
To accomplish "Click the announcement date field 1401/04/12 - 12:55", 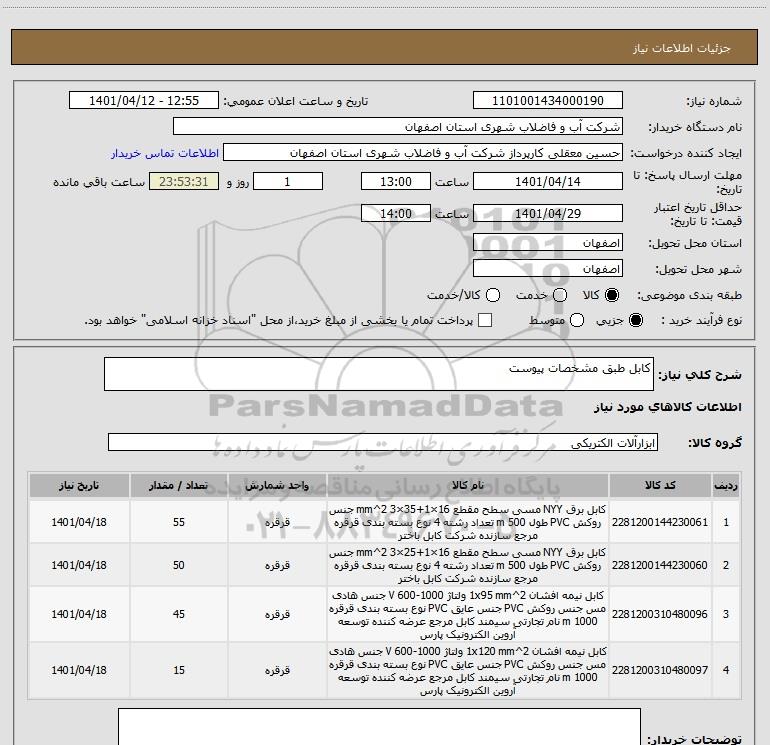I will click(144, 101).
